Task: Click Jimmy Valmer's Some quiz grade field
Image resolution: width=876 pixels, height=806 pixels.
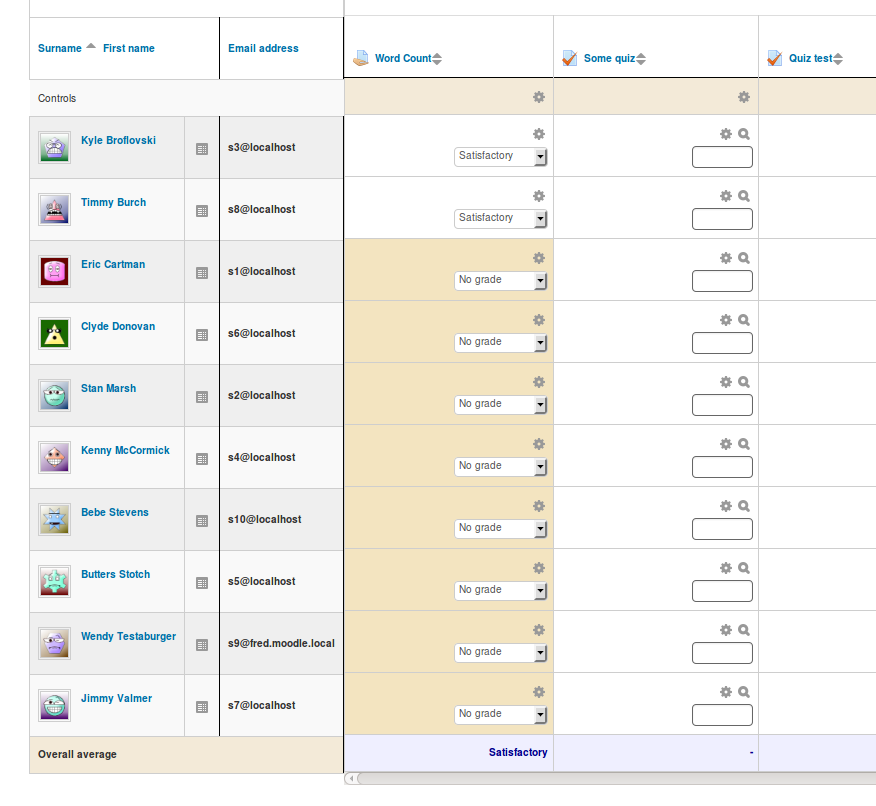Action: click(722, 715)
